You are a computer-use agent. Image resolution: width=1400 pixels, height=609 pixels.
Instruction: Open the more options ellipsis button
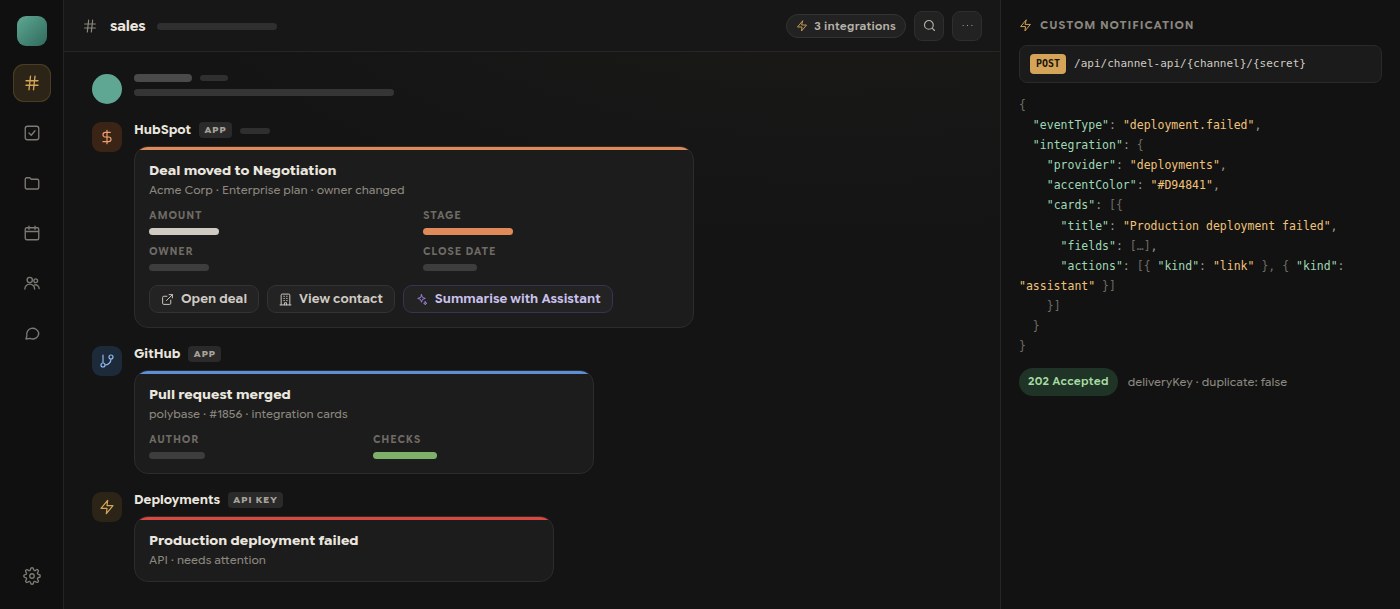(x=967, y=26)
